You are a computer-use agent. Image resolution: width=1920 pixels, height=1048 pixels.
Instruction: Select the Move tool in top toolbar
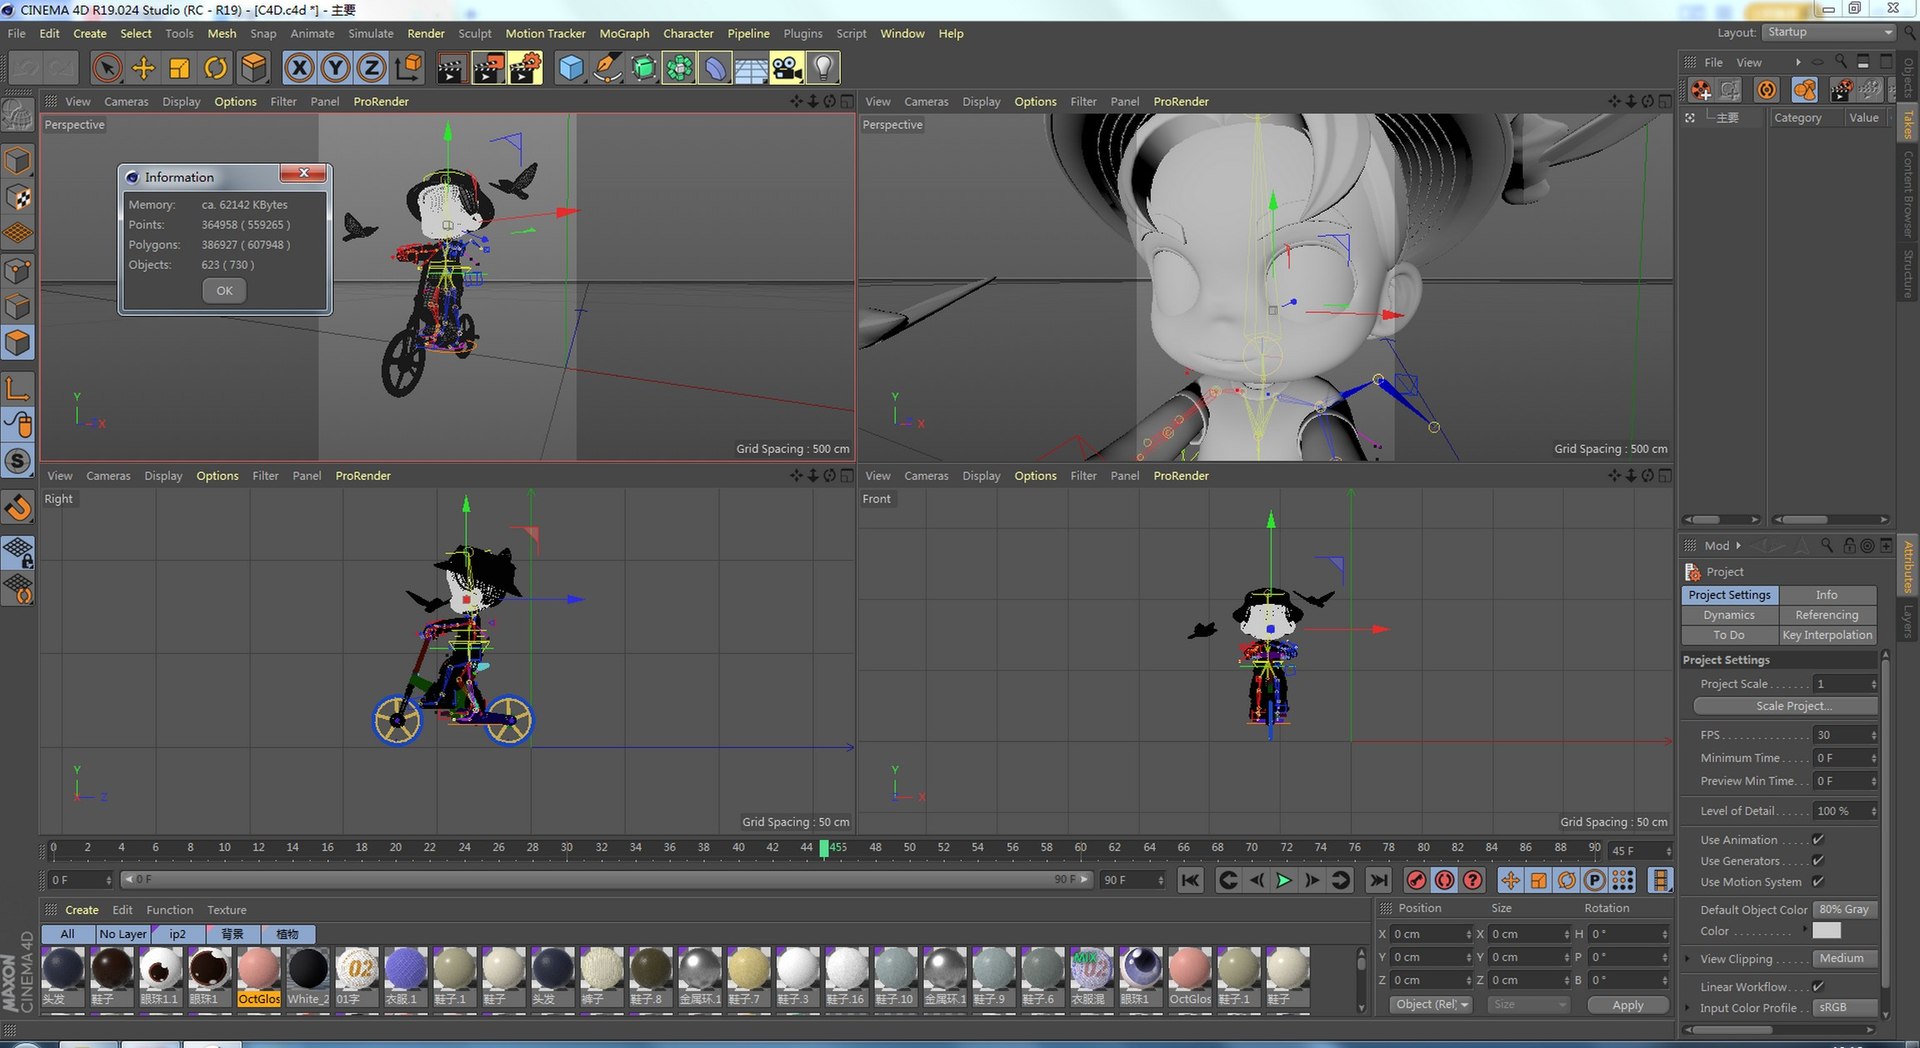pos(143,68)
